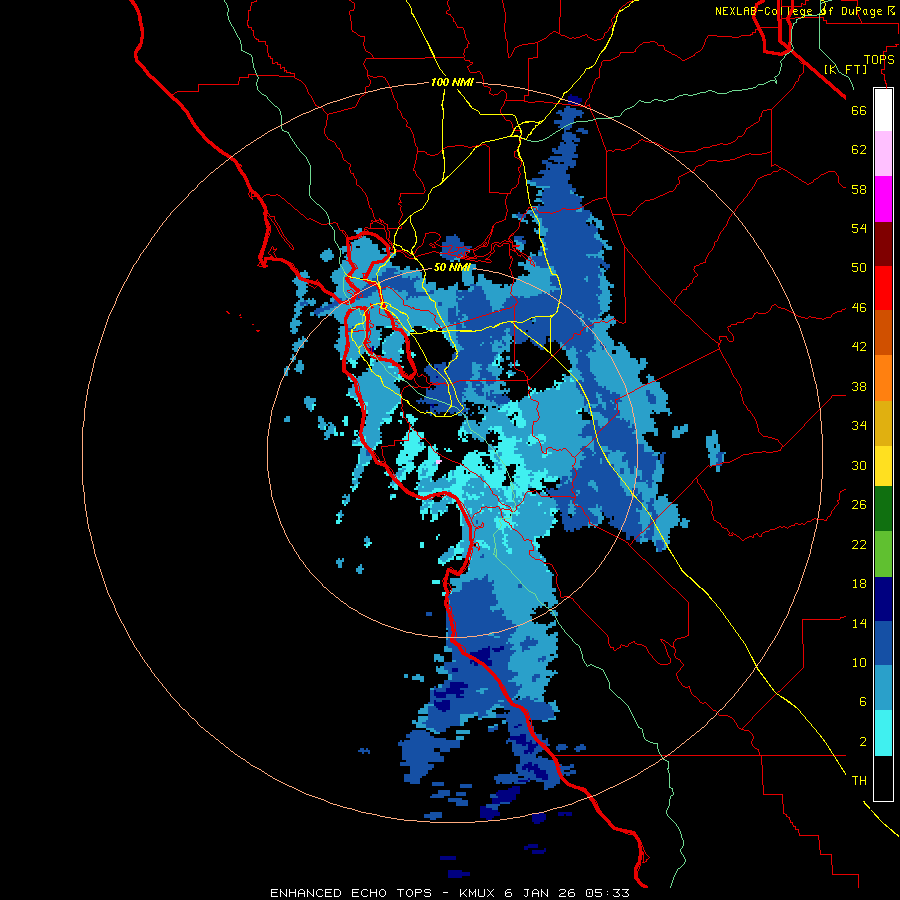This screenshot has height=900, width=900.
Task: Click the gold legend swatch
Action: coord(883,423)
